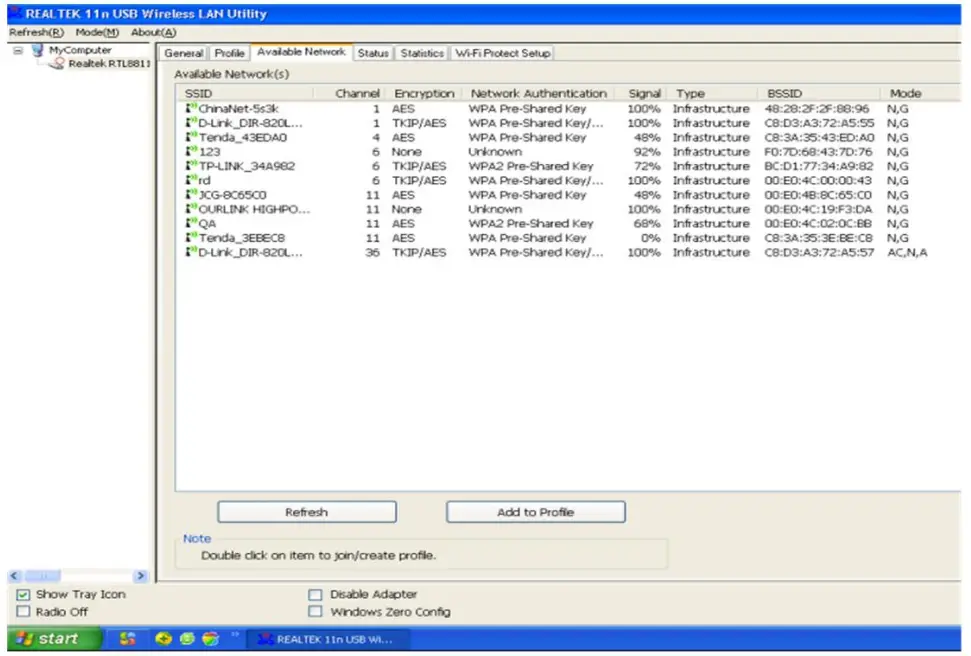Click the network icon beside QA
971x656 pixels.
[191, 222]
